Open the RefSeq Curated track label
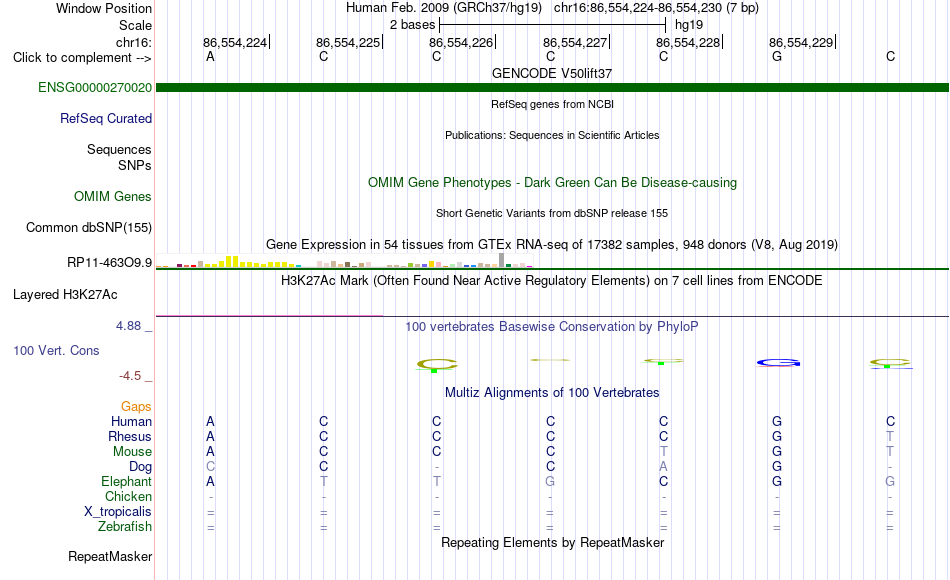 tap(106, 118)
